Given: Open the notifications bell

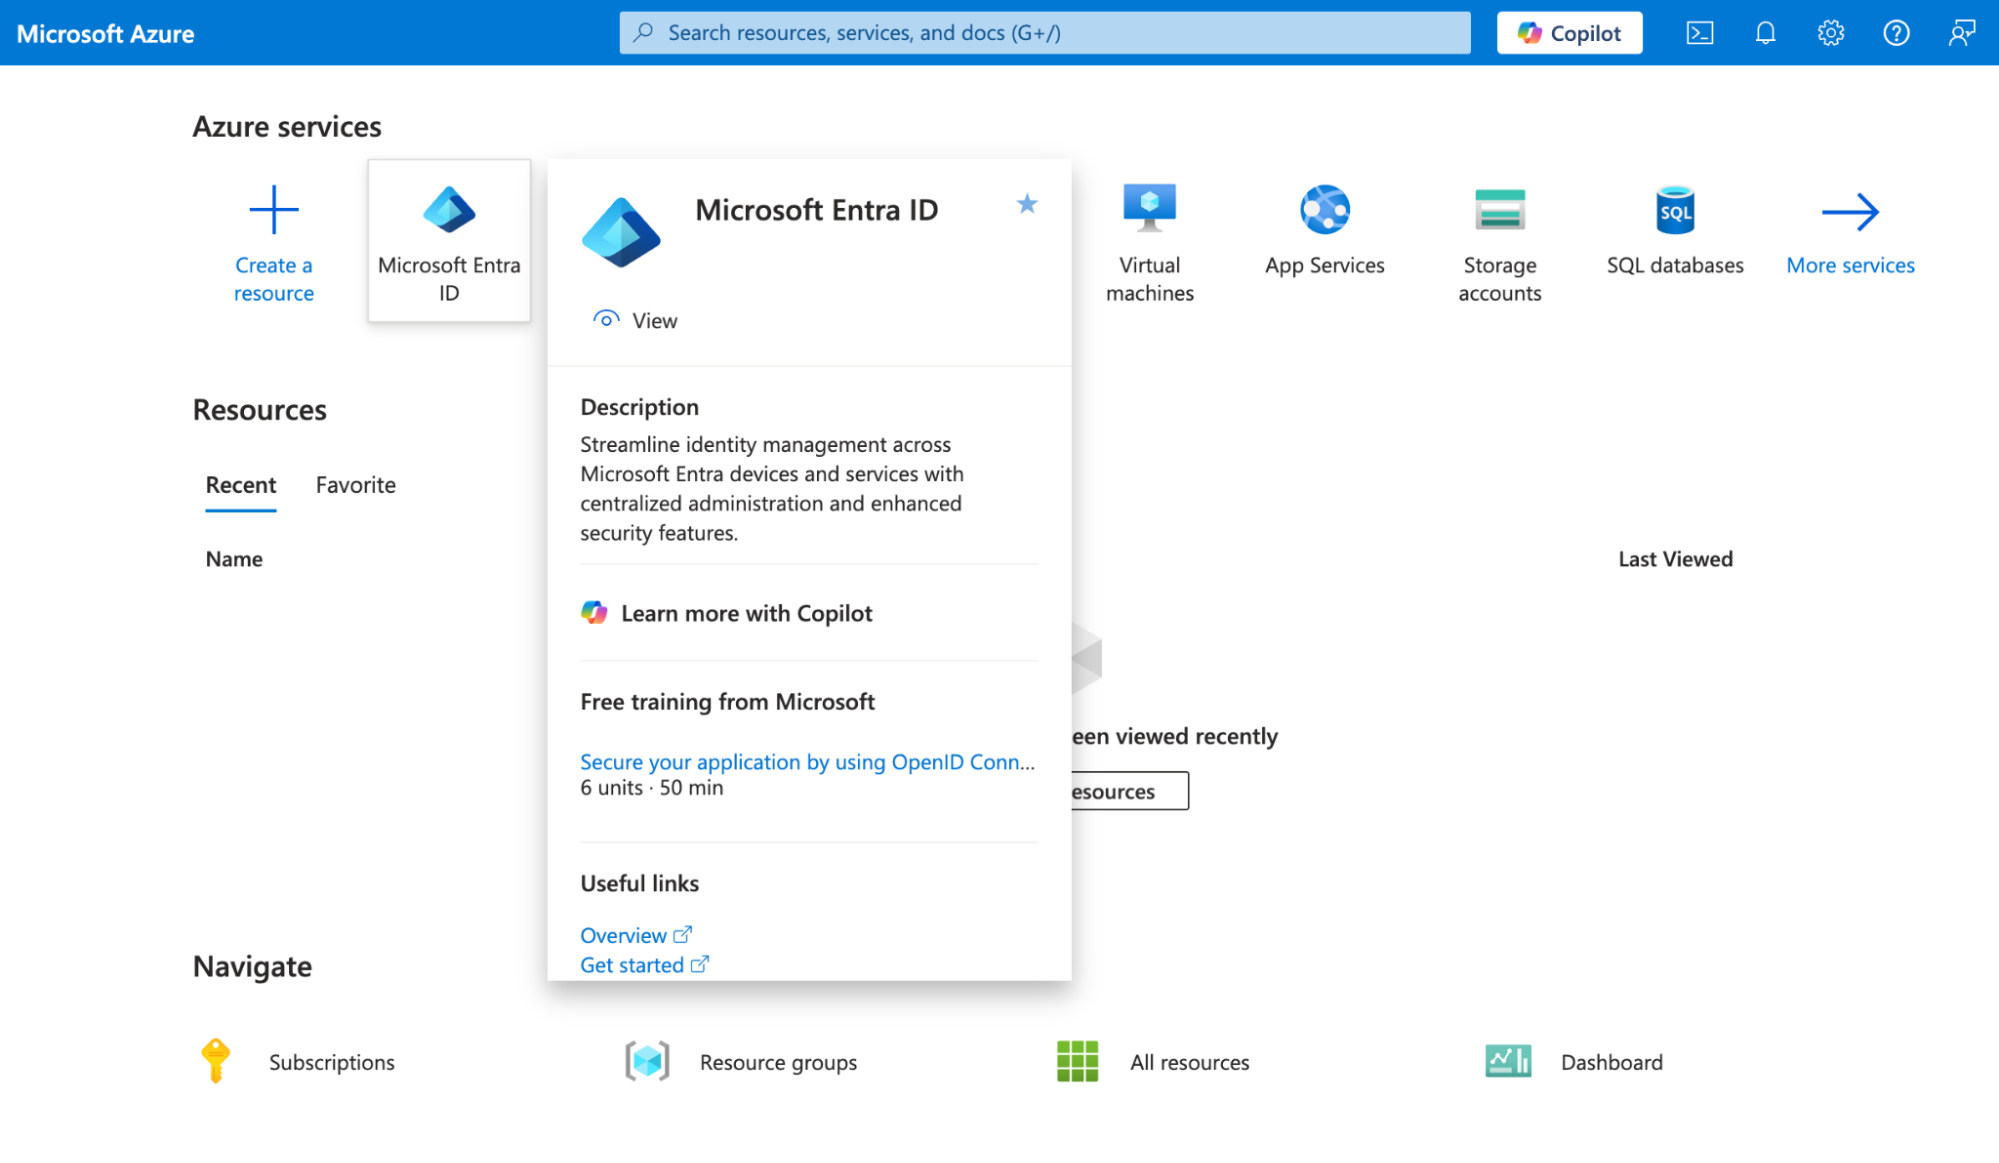Looking at the screenshot, I should pos(1765,33).
